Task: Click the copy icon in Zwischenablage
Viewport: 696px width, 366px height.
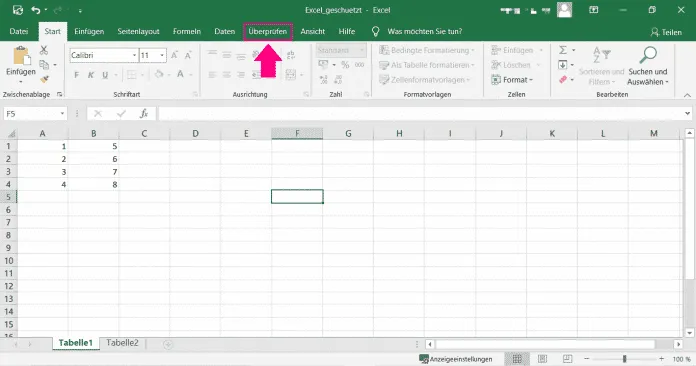Action: coord(44,65)
